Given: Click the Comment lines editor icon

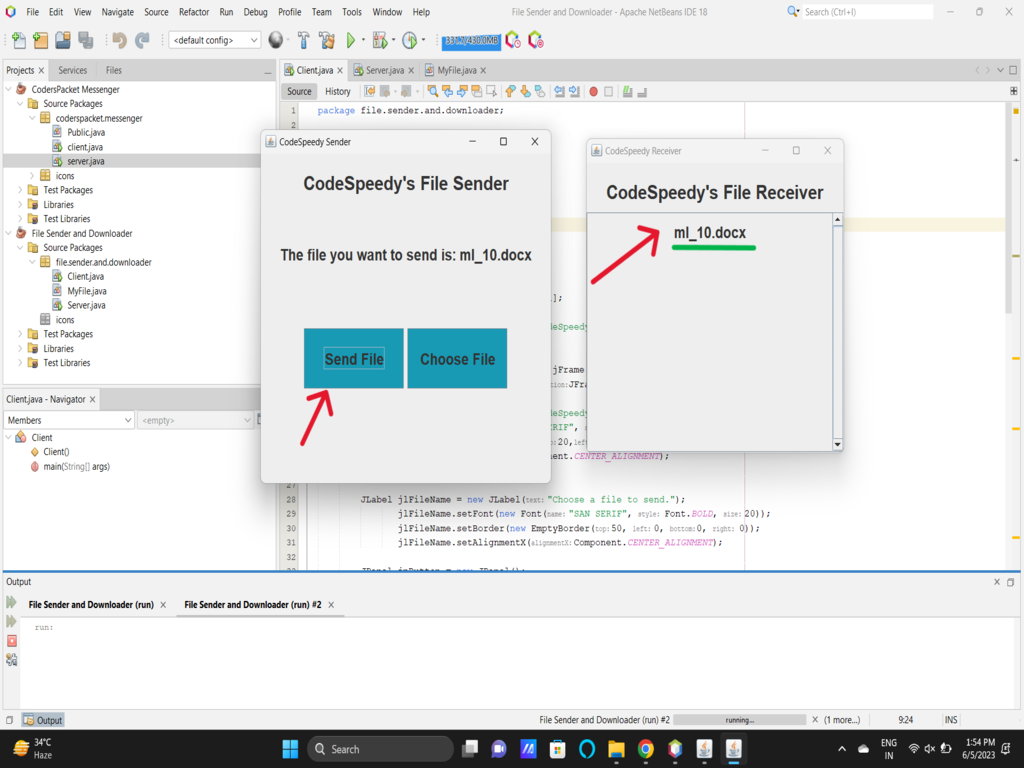Looking at the screenshot, I should [627, 91].
